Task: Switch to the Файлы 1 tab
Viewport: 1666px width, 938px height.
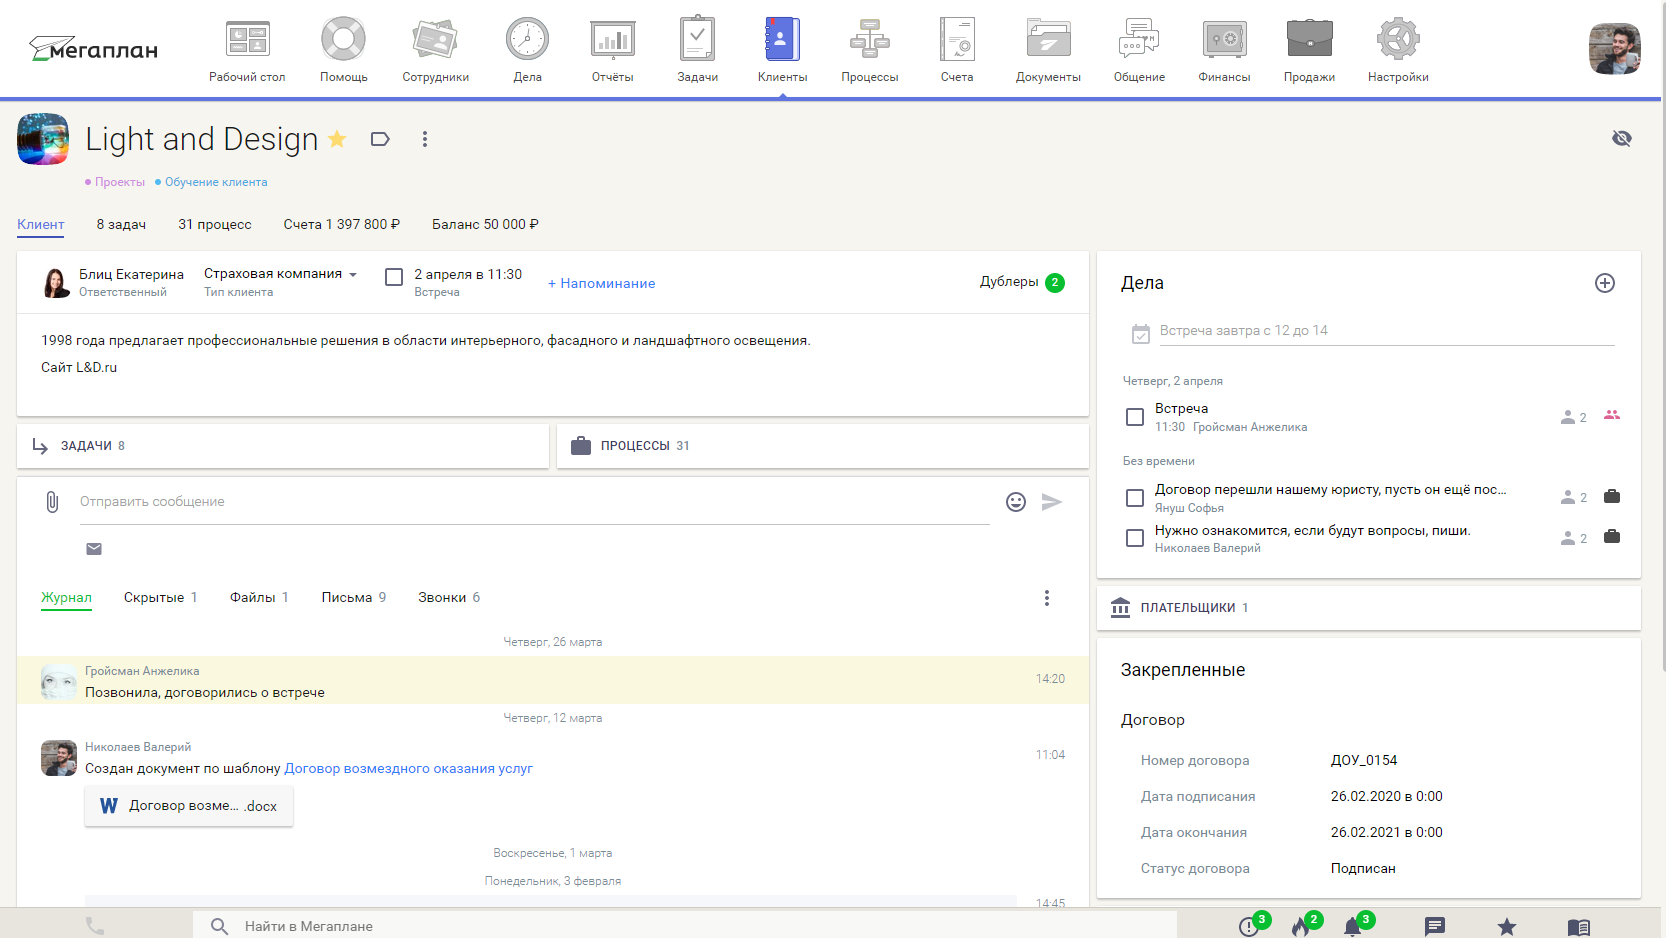Action: 259,598
